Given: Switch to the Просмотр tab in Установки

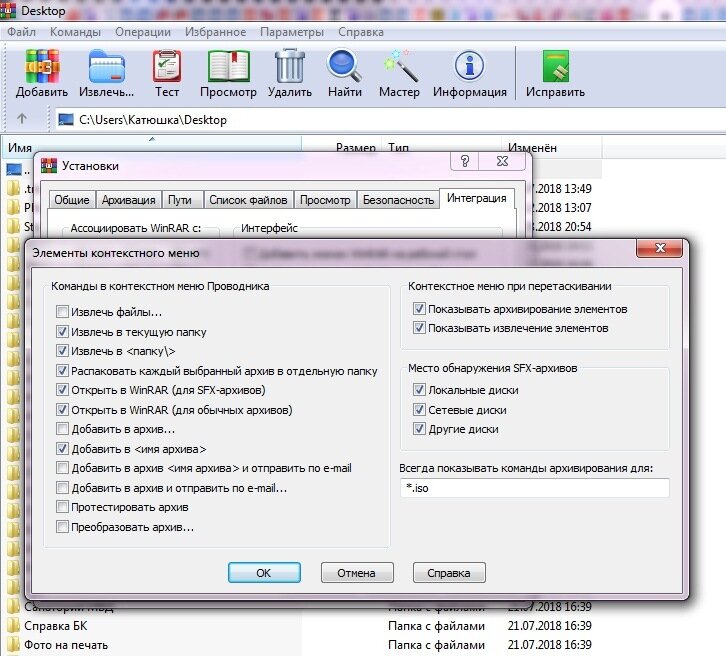Looking at the screenshot, I should 325,200.
